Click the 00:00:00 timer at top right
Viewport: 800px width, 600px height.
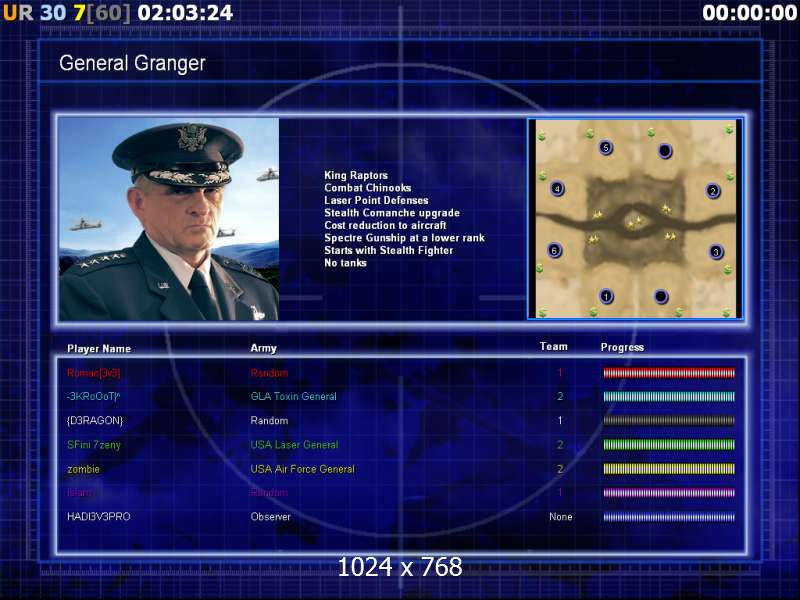pyautogui.click(x=749, y=13)
